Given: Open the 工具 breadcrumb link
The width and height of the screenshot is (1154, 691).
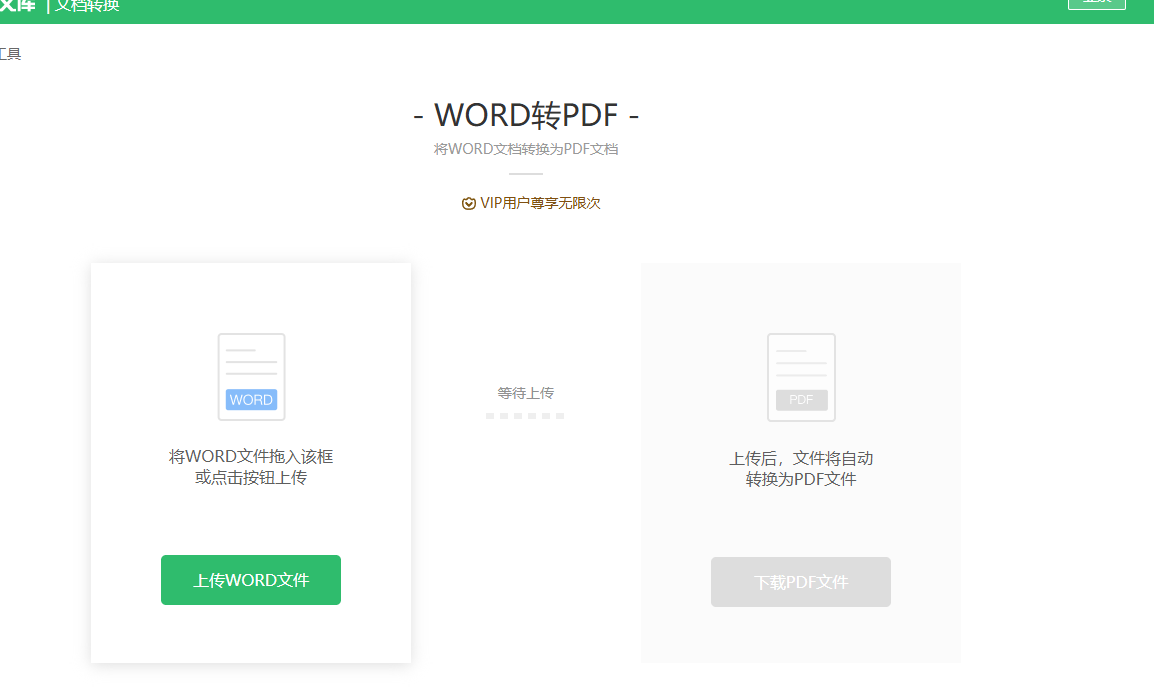Looking at the screenshot, I should tap(11, 54).
